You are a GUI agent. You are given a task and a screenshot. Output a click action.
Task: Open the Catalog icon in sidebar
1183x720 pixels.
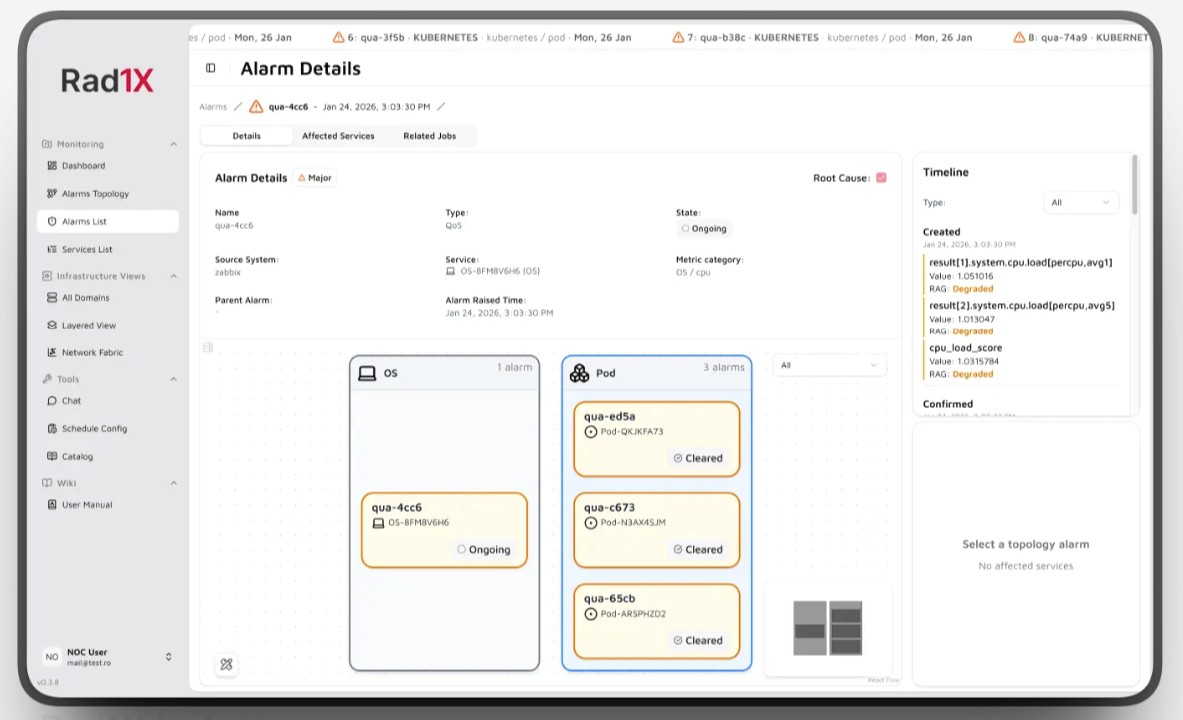click(x=52, y=457)
